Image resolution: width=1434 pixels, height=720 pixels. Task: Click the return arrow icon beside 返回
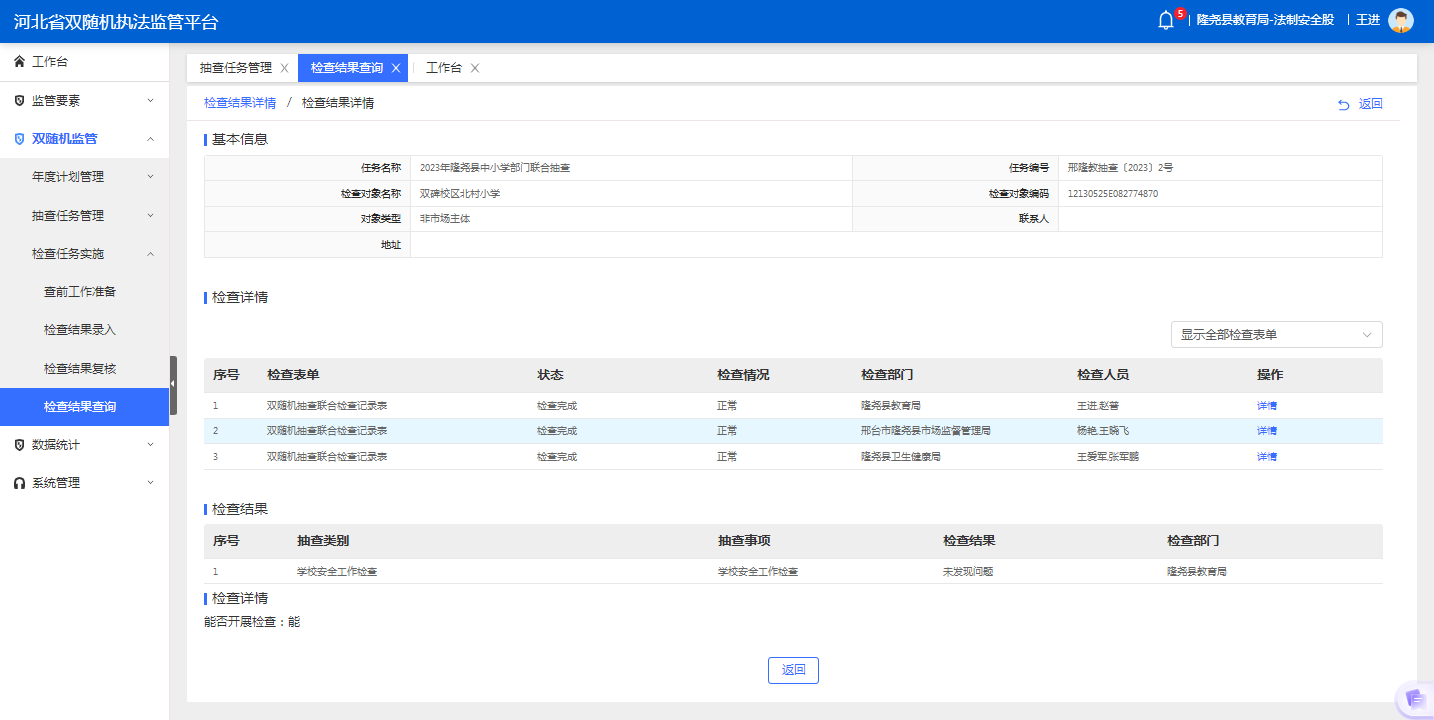pyautogui.click(x=1343, y=103)
